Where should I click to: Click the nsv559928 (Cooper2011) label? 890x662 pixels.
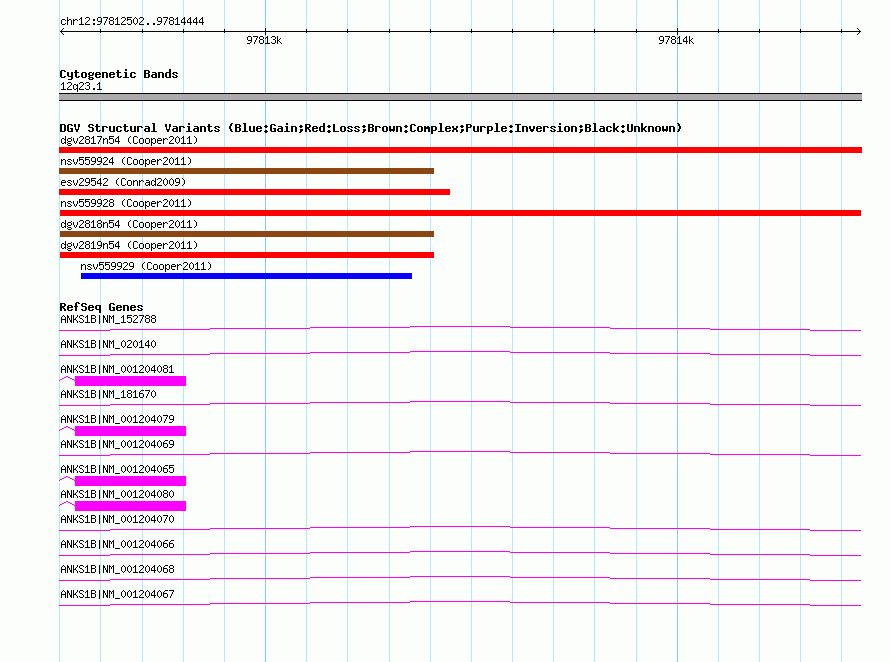pyautogui.click(x=126, y=203)
